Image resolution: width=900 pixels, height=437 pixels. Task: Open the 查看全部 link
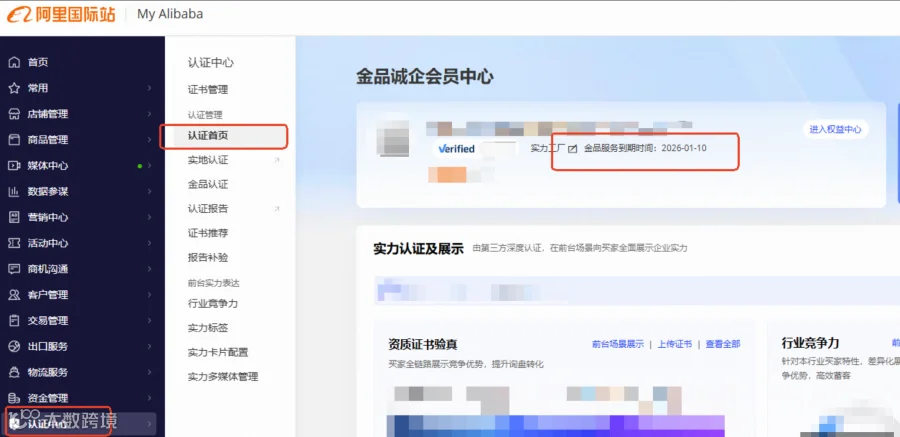point(723,344)
